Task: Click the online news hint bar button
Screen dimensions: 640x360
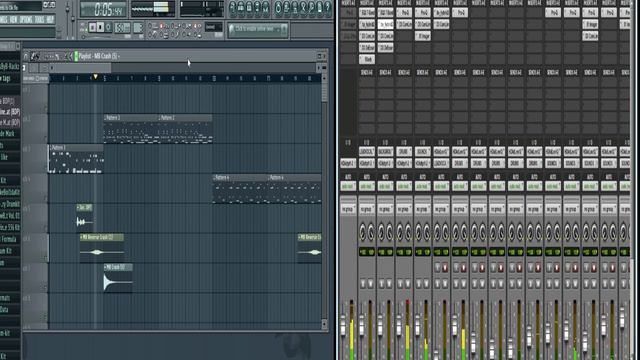Action: click(x=258, y=29)
